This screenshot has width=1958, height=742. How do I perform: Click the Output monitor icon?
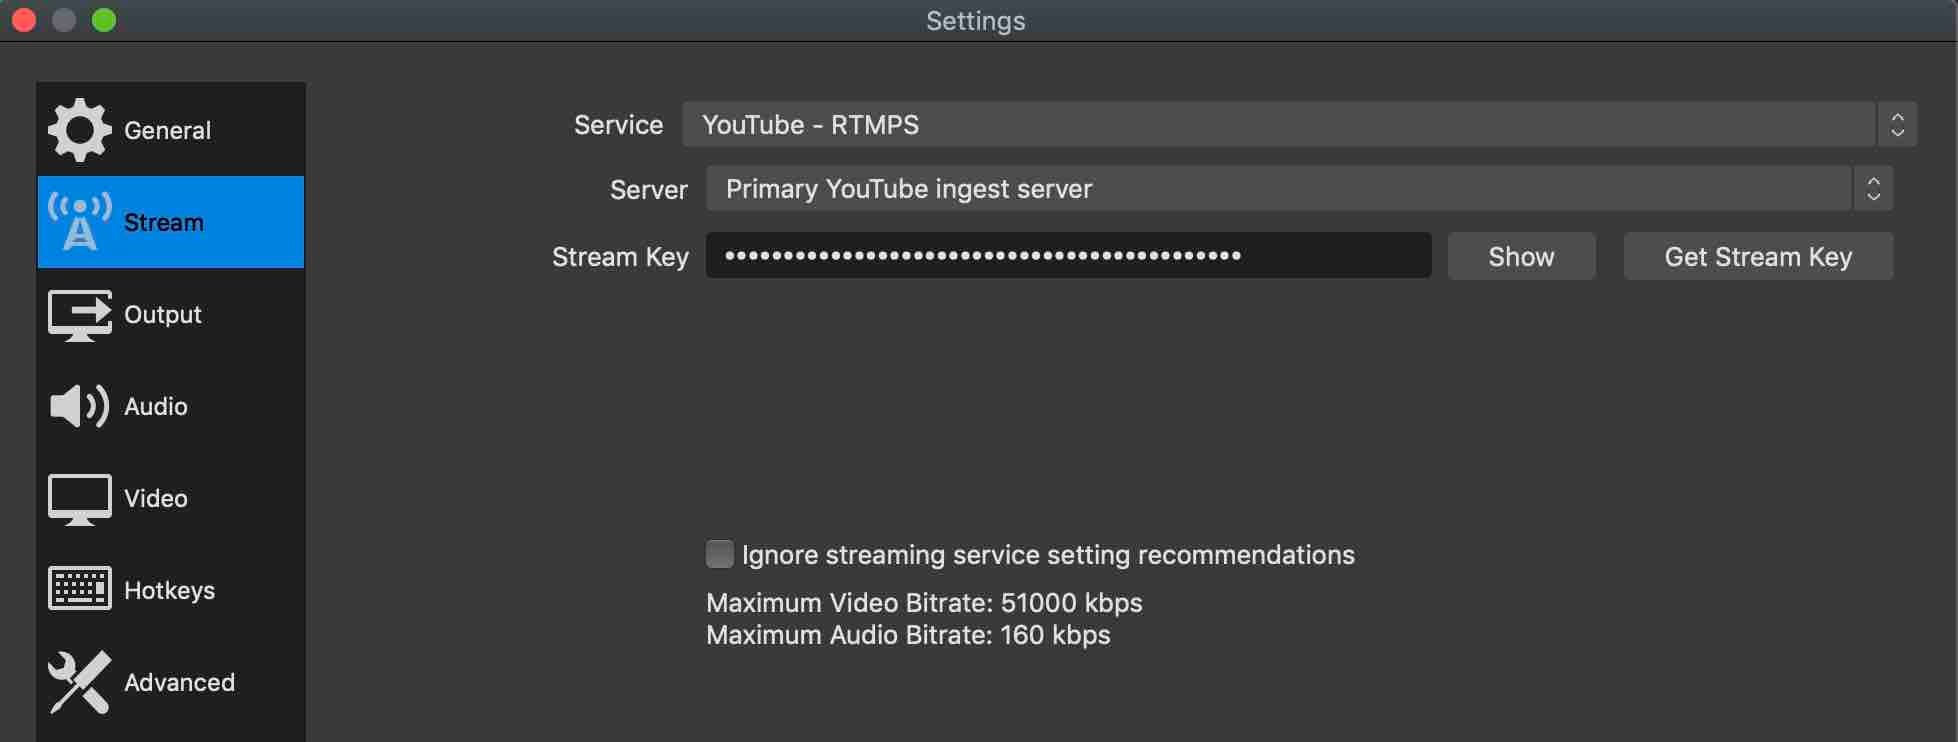tap(78, 314)
